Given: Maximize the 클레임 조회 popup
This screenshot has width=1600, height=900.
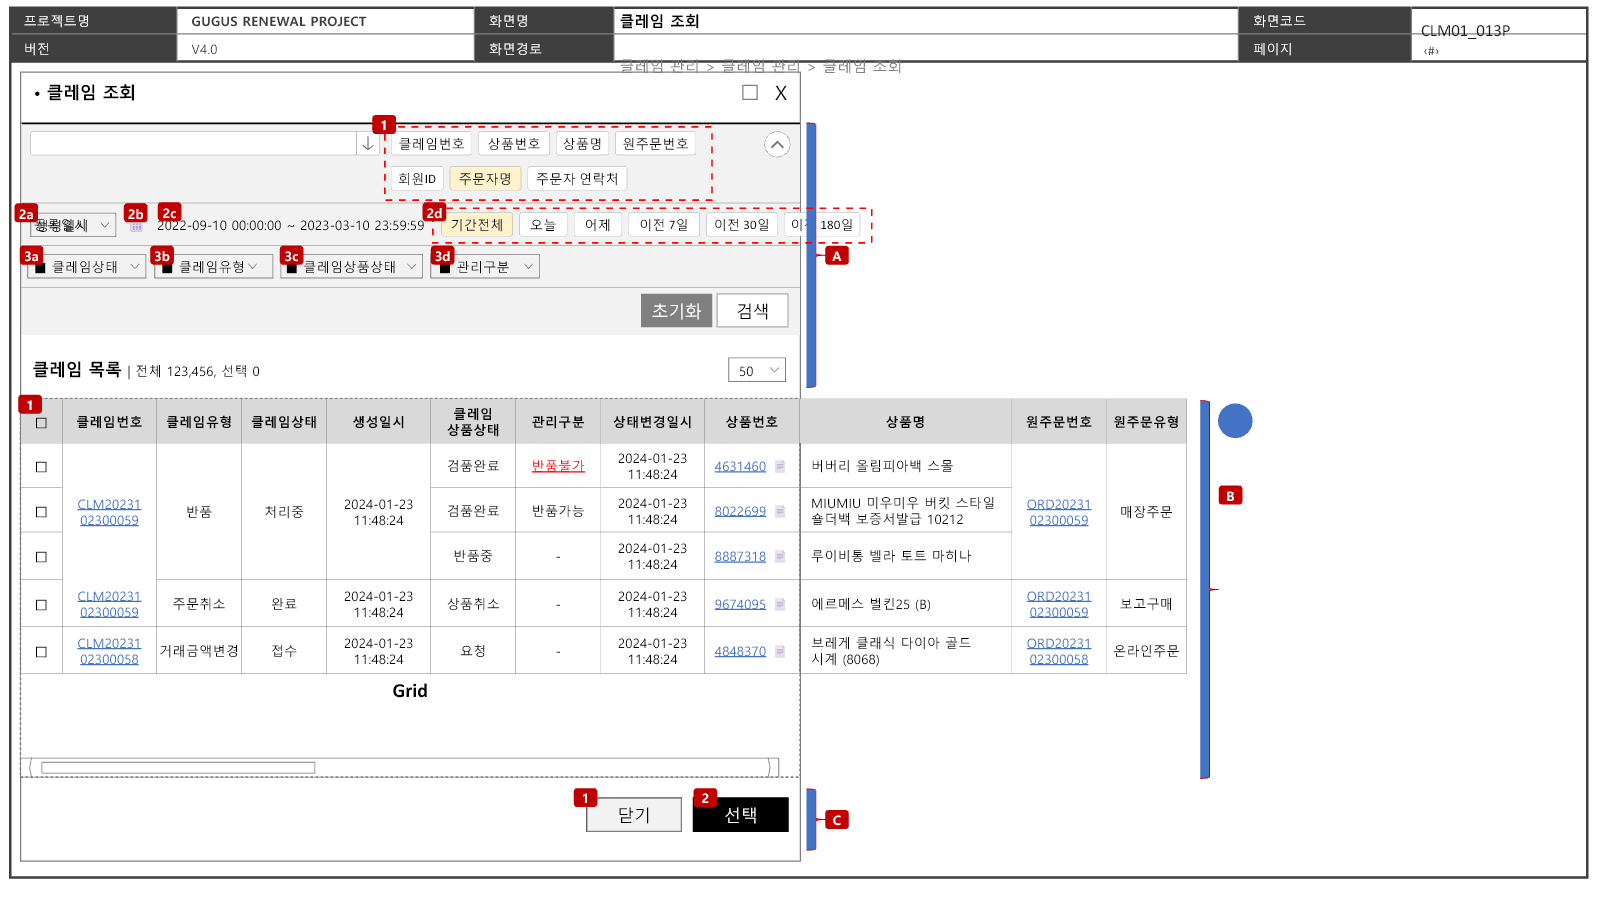Looking at the screenshot, I should pyautogui.click(x=750, y=93).
